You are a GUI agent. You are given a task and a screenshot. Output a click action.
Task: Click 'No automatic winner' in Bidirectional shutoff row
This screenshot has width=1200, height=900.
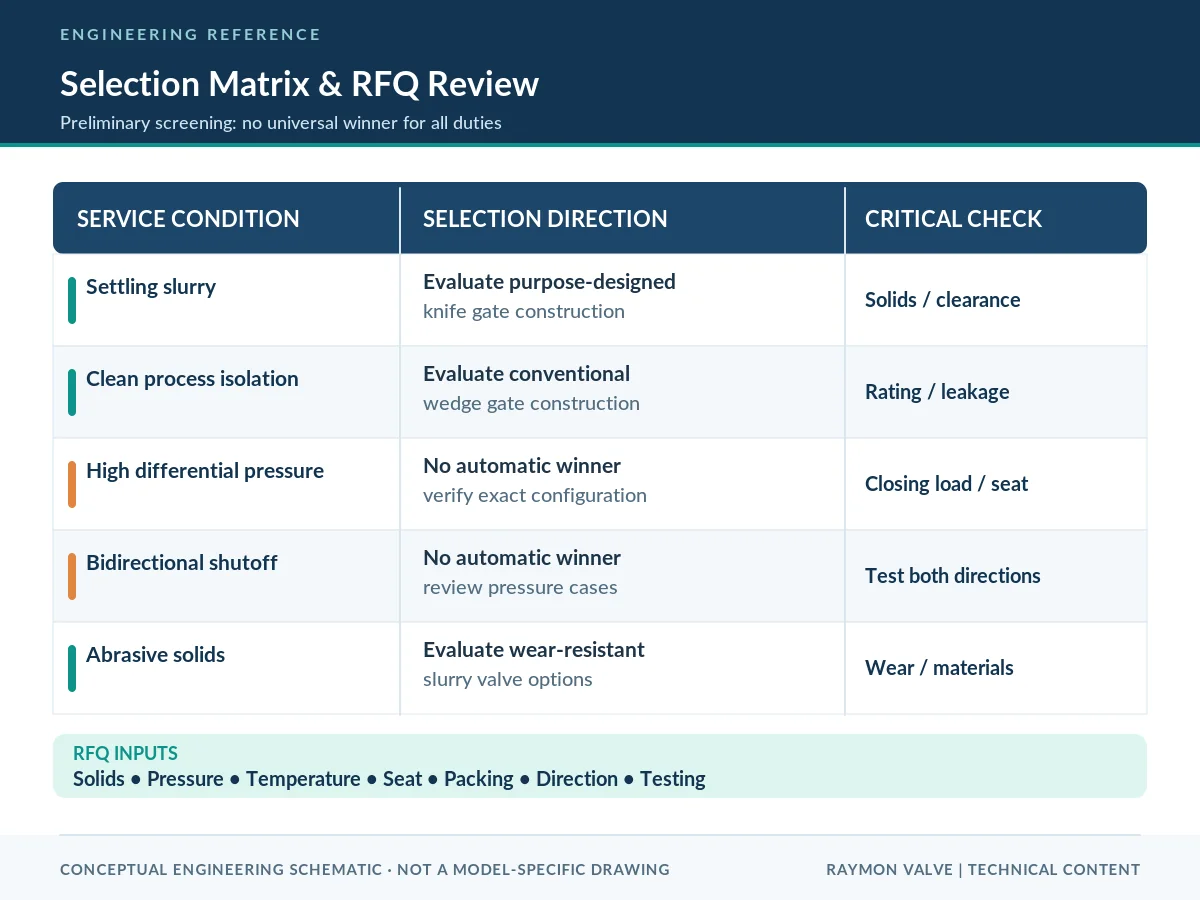[x=522, y=558]
